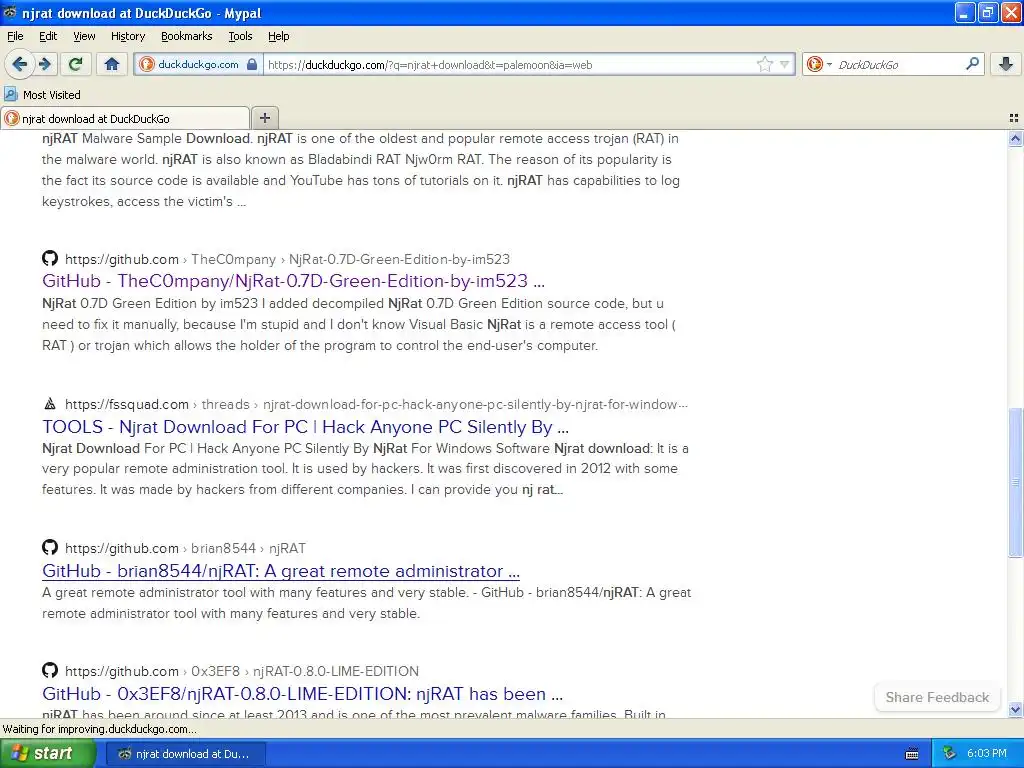
Task: Open the Downloads arrow button
Action: (x=1006, y=64)
